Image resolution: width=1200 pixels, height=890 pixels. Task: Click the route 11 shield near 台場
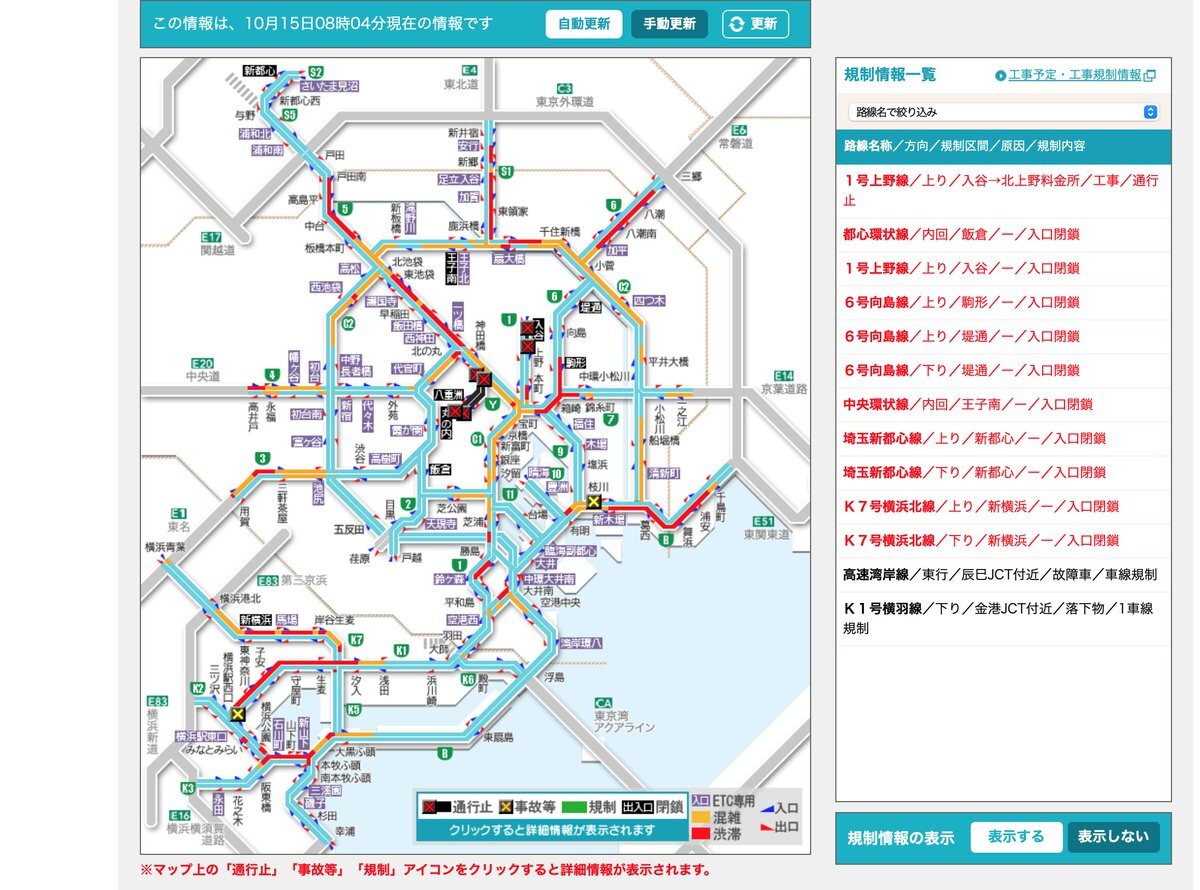[510, 494]
